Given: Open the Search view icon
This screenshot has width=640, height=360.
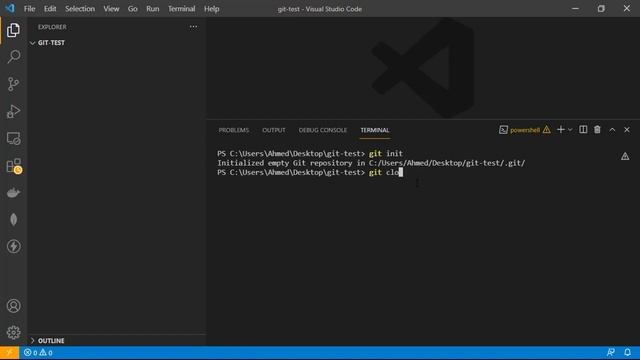Looking at the screenshot, I should tap(13, 57).
